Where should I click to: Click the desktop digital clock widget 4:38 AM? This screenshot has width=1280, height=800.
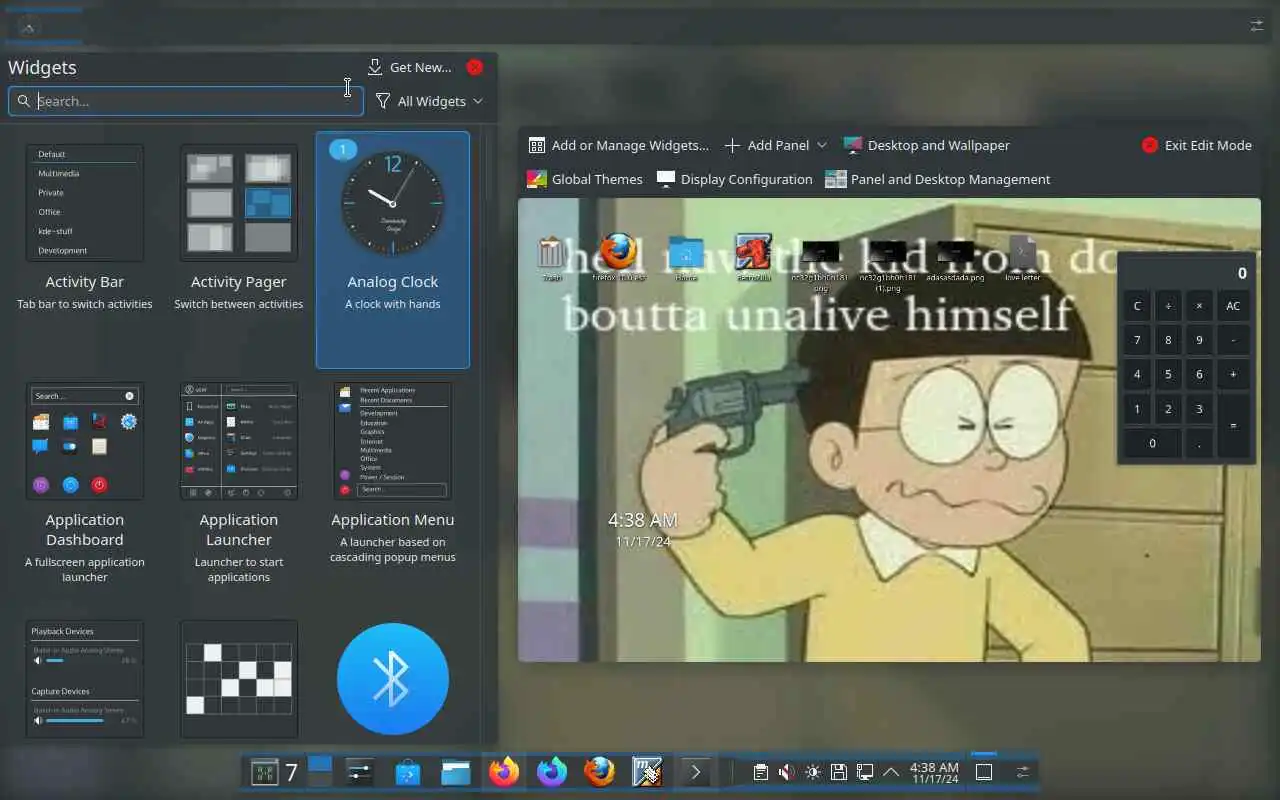click(x=643, y=528)
